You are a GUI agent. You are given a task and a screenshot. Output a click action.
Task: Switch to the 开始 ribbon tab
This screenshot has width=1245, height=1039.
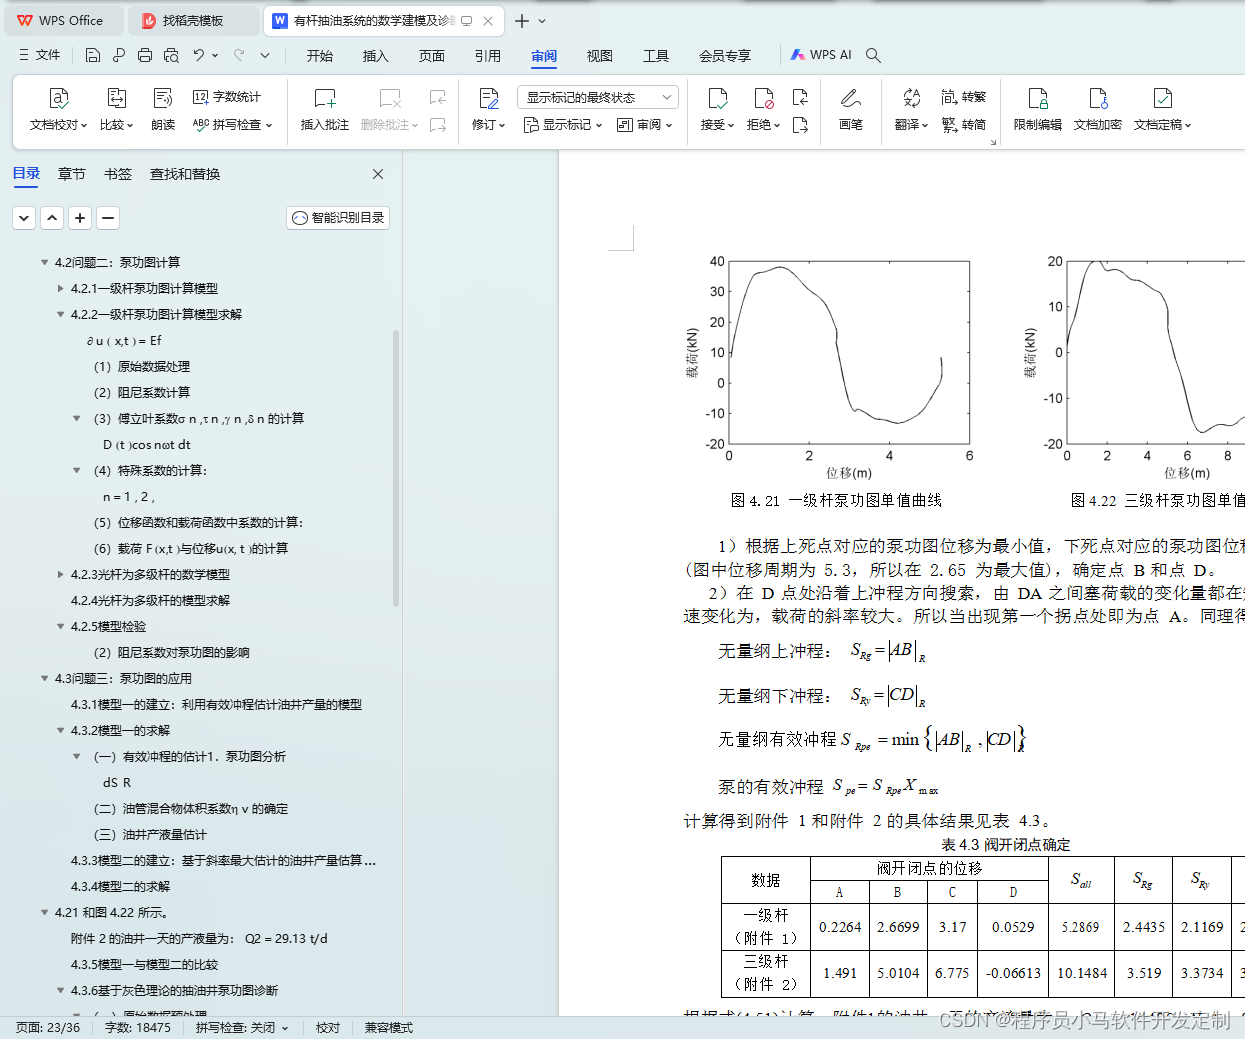[320, 56]
